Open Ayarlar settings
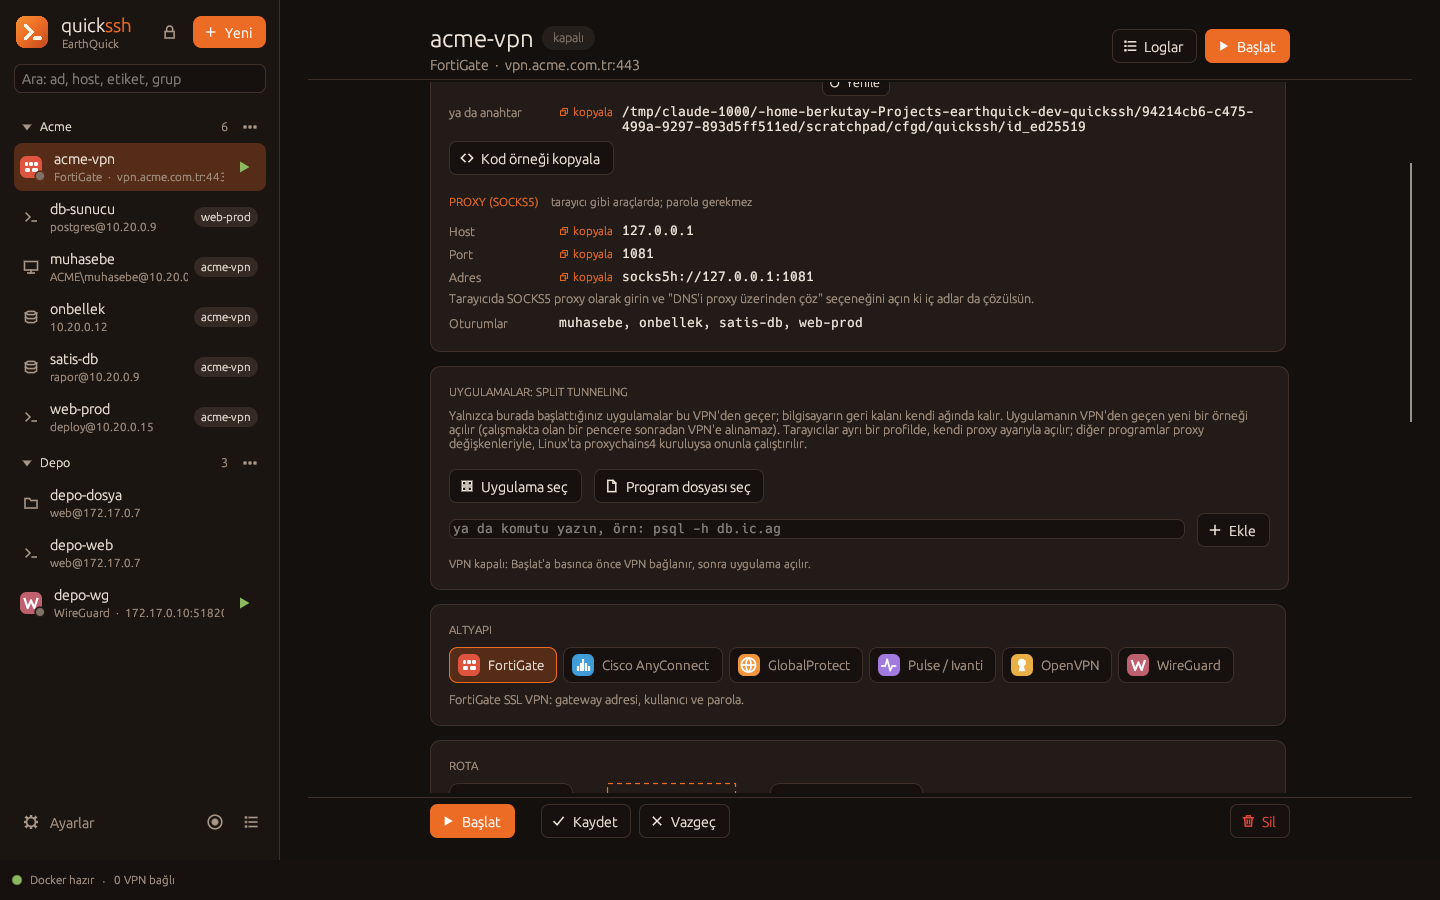1440x900 pixels. pos(59,822)
